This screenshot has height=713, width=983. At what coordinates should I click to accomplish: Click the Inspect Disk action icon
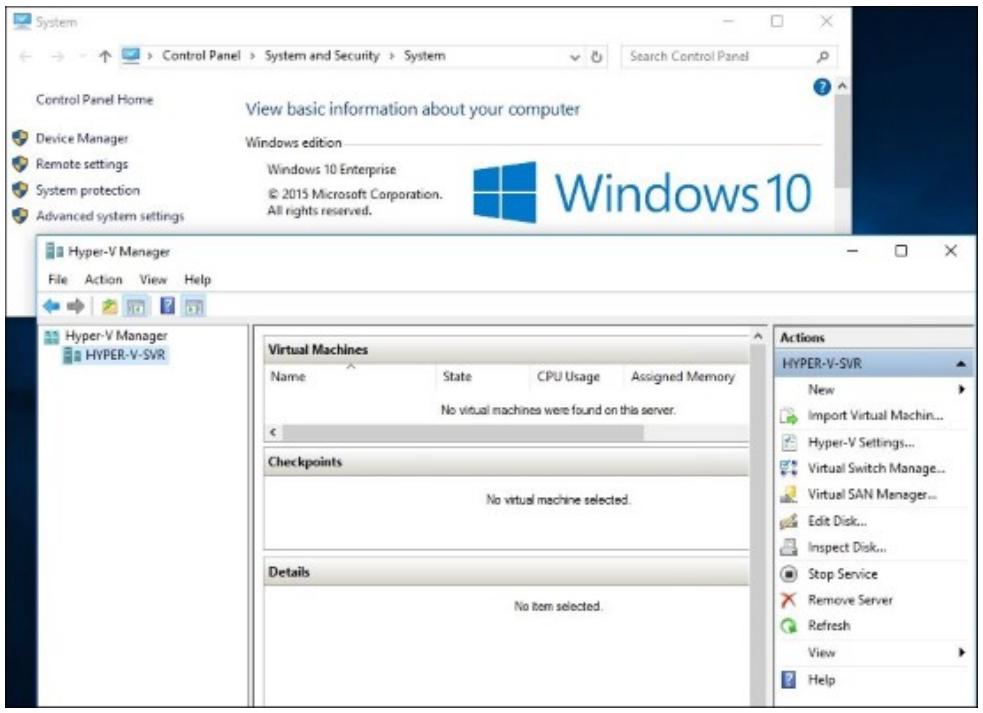(x=789, y=547)
